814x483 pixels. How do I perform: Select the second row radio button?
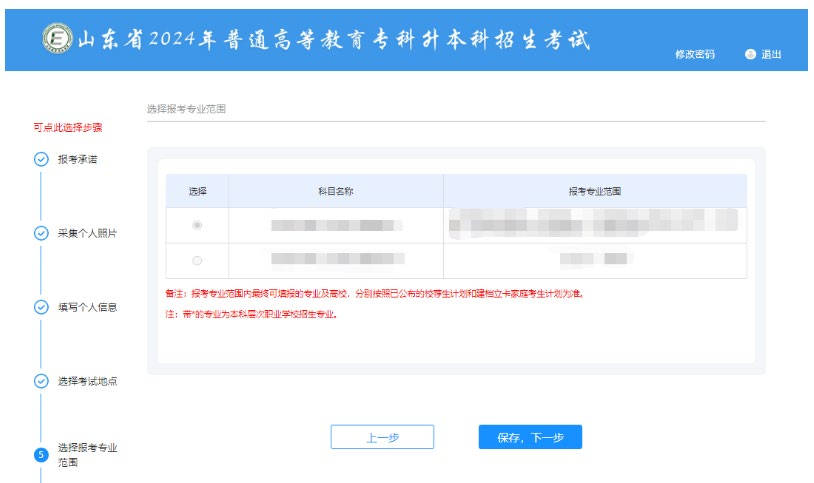[x=197, y=261]
